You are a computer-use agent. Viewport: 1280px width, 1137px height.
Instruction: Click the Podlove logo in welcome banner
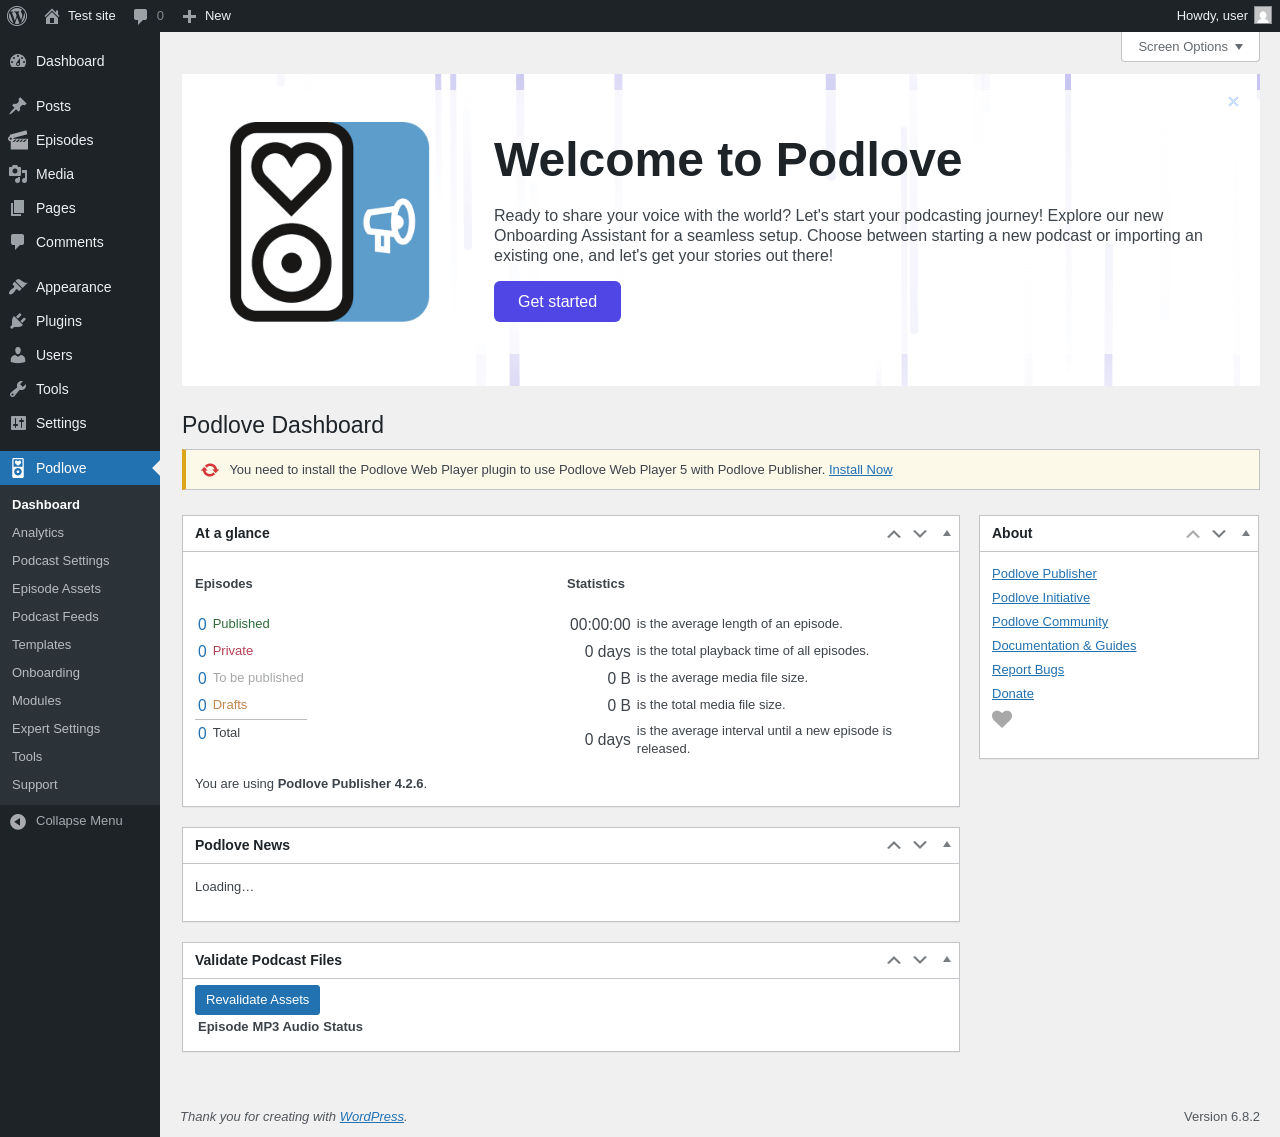pyautogui.click(x=330, y=222)
